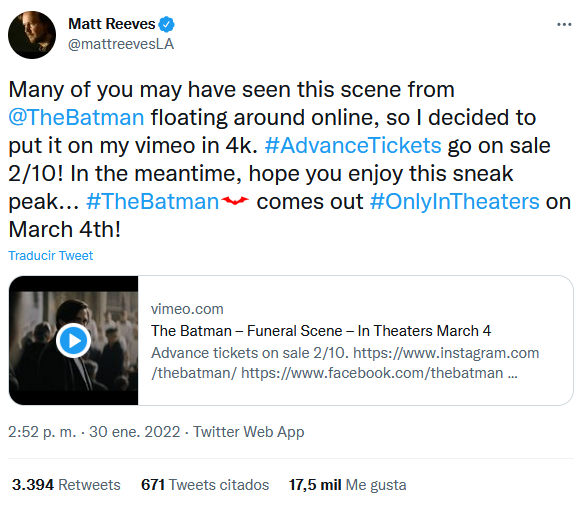
Task: Open the #OnlyInTheaters hashtag
Action: [x=454, y=201]
